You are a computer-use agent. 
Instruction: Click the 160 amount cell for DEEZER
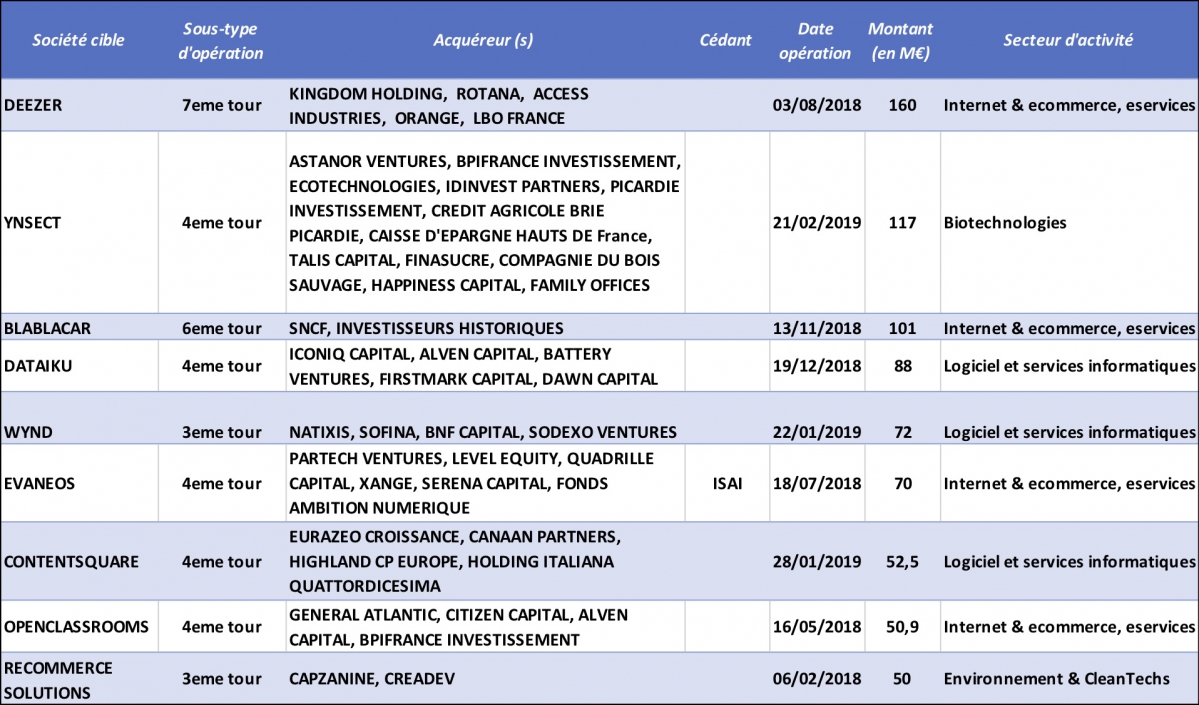[902, 105]
